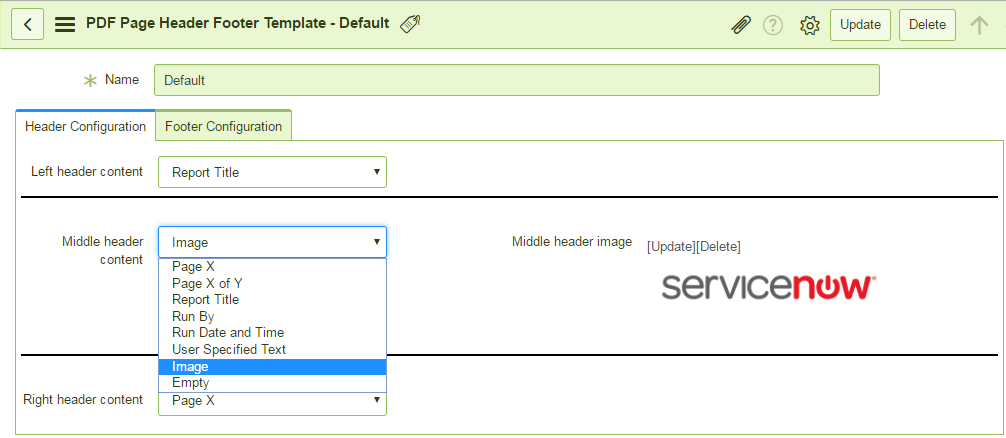
Task: Open attachments with the paperclip icon
Action: (741, 25)
